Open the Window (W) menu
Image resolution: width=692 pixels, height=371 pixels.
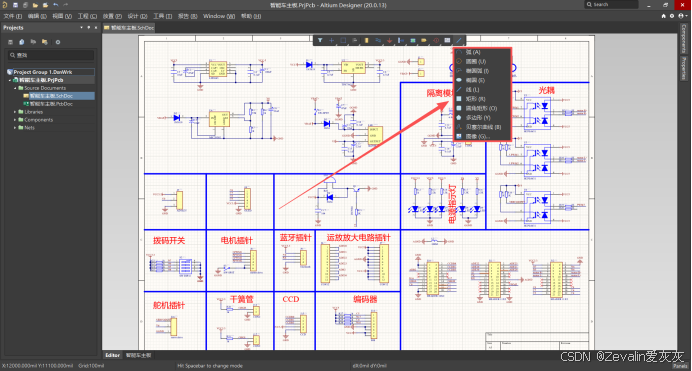click(x=219, y=16)
